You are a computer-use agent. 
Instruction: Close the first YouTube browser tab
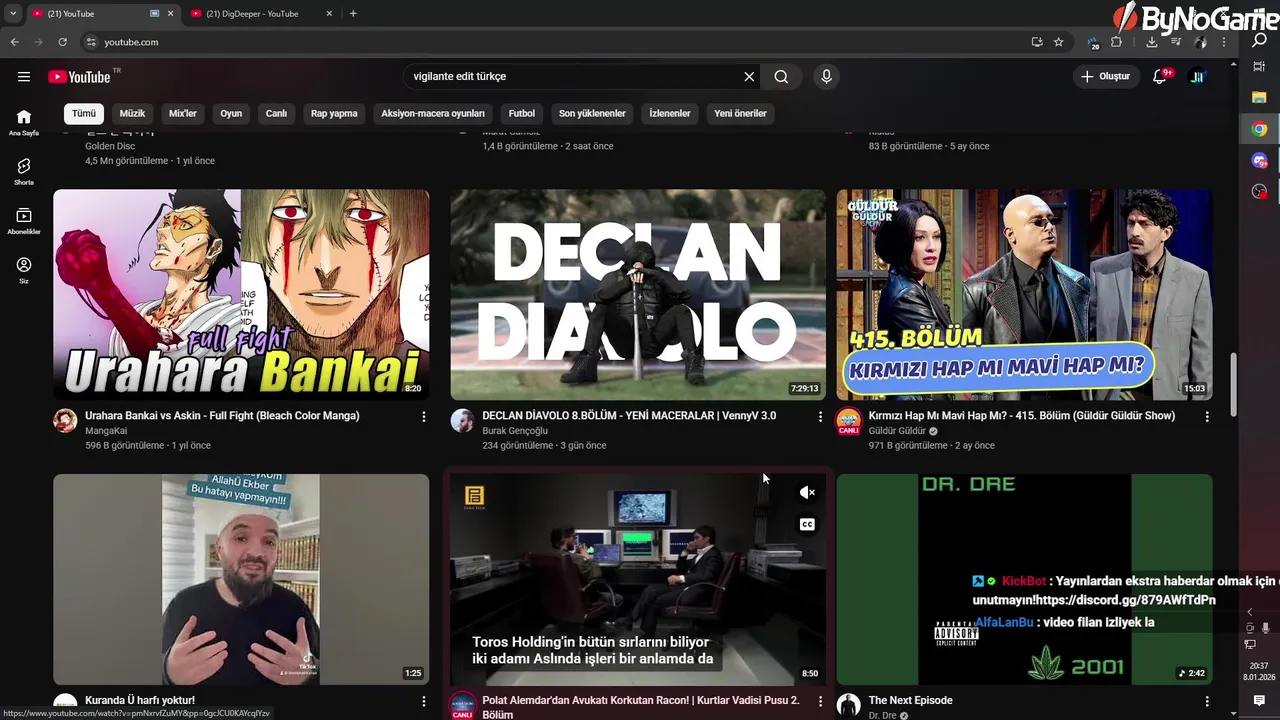tap(170, 14)
